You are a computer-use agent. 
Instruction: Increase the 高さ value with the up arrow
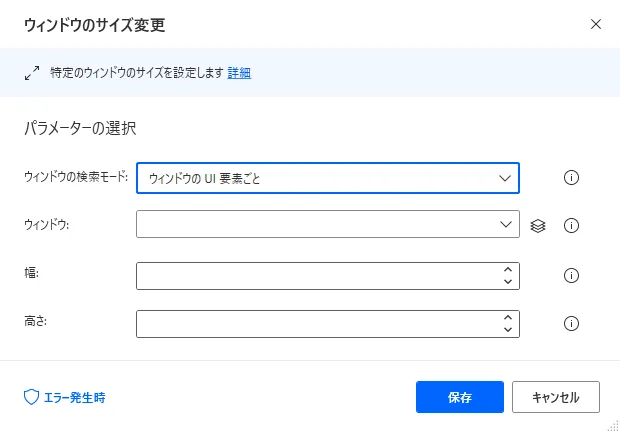coord(508,317)
